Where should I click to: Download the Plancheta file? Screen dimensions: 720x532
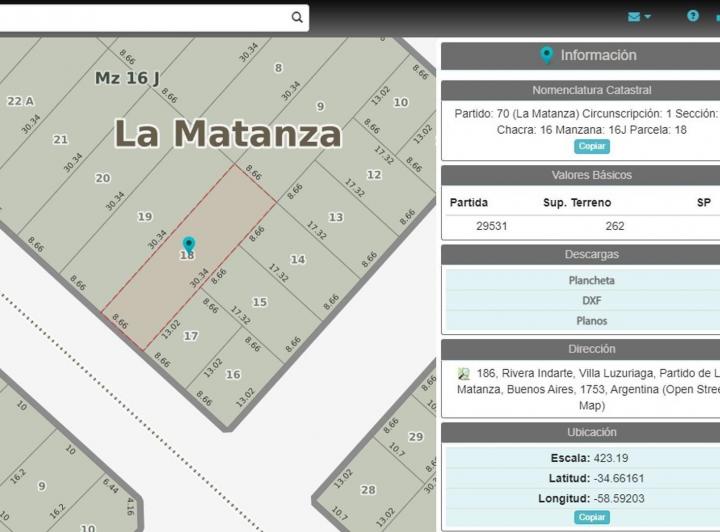[591, 280]
